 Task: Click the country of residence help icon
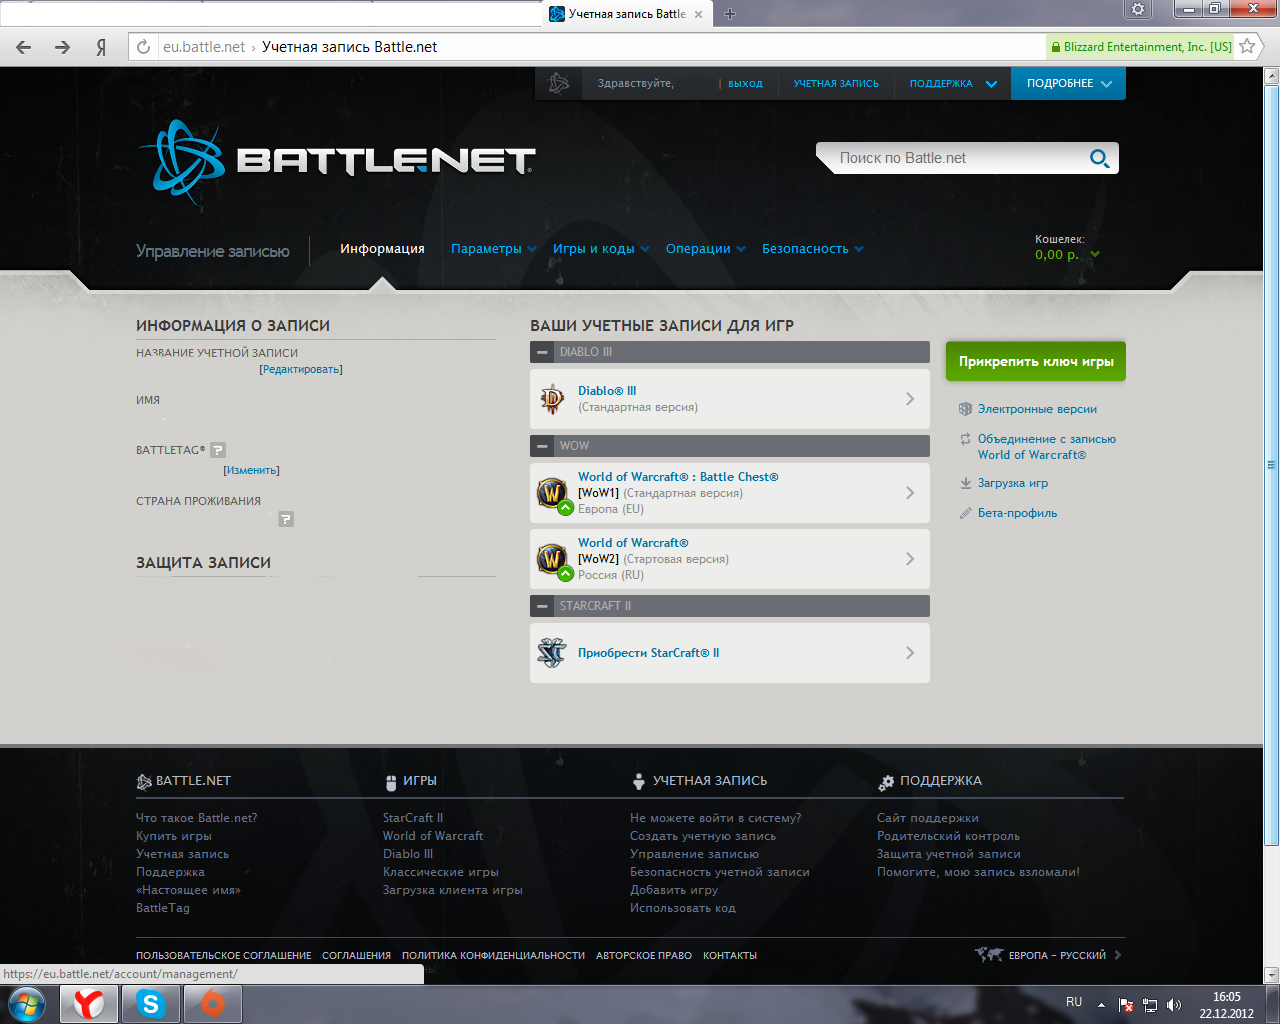point(286,519)
